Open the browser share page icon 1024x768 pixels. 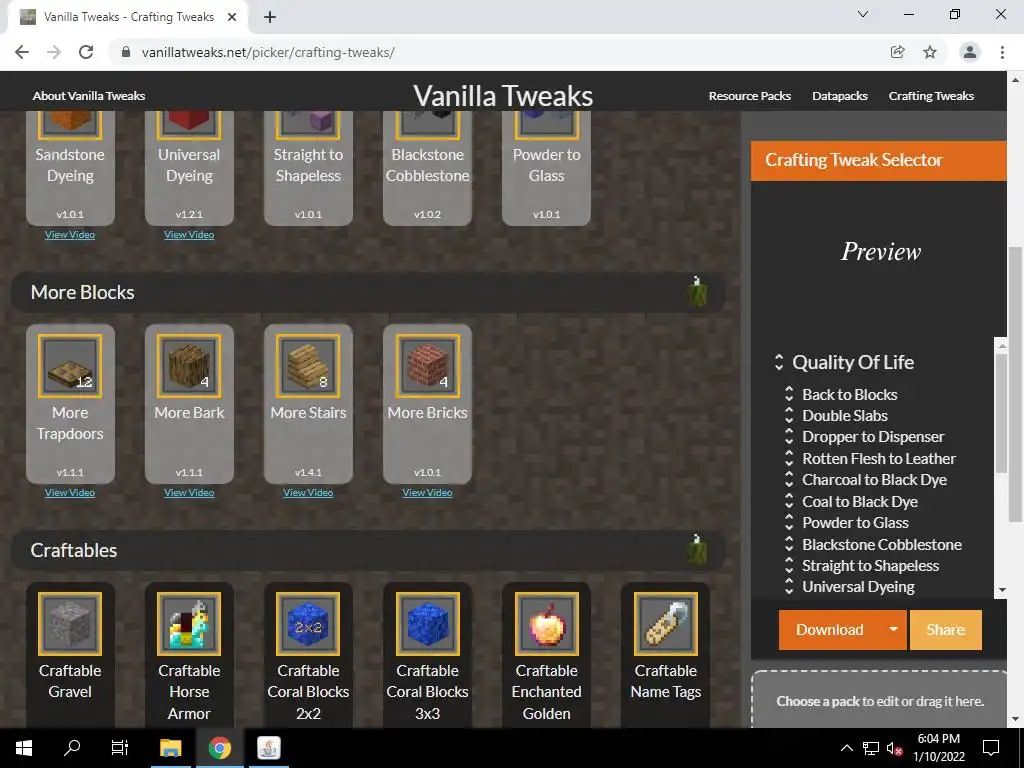coord(898,52)
